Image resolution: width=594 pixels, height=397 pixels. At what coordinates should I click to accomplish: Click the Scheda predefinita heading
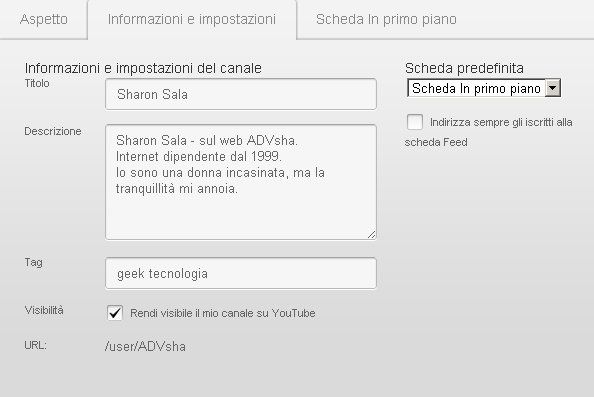(464, 69)
